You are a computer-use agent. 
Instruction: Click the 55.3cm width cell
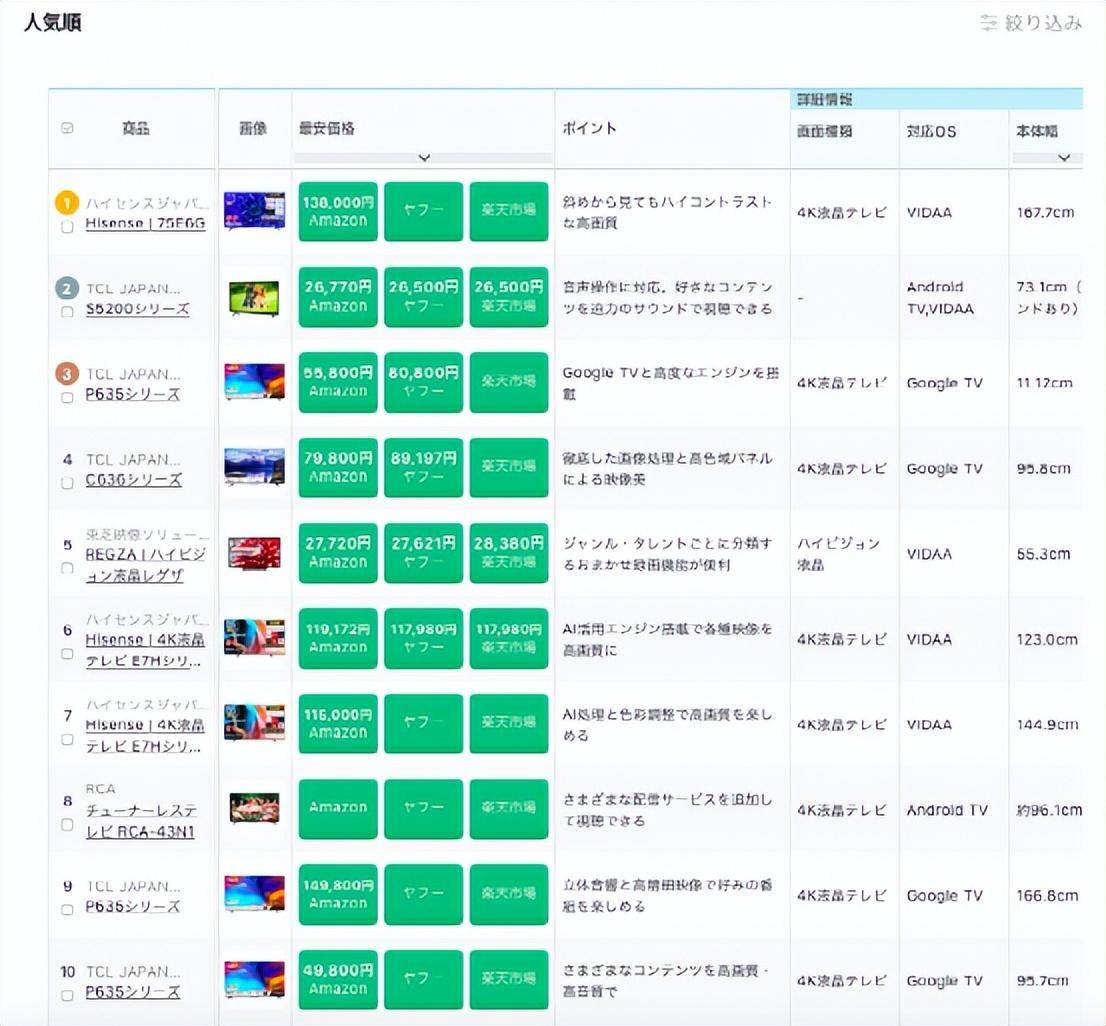1043,554
